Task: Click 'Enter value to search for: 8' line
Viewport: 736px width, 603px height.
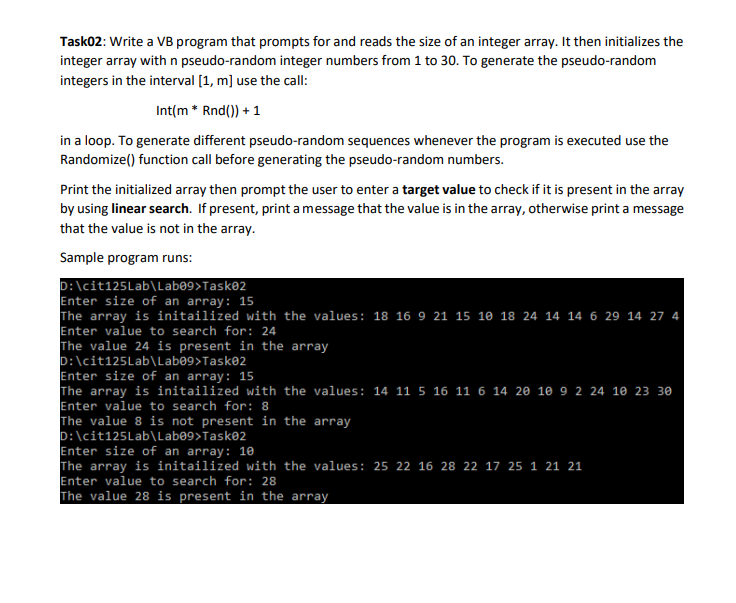Action: pyautogui.click(x=164, y=406)
